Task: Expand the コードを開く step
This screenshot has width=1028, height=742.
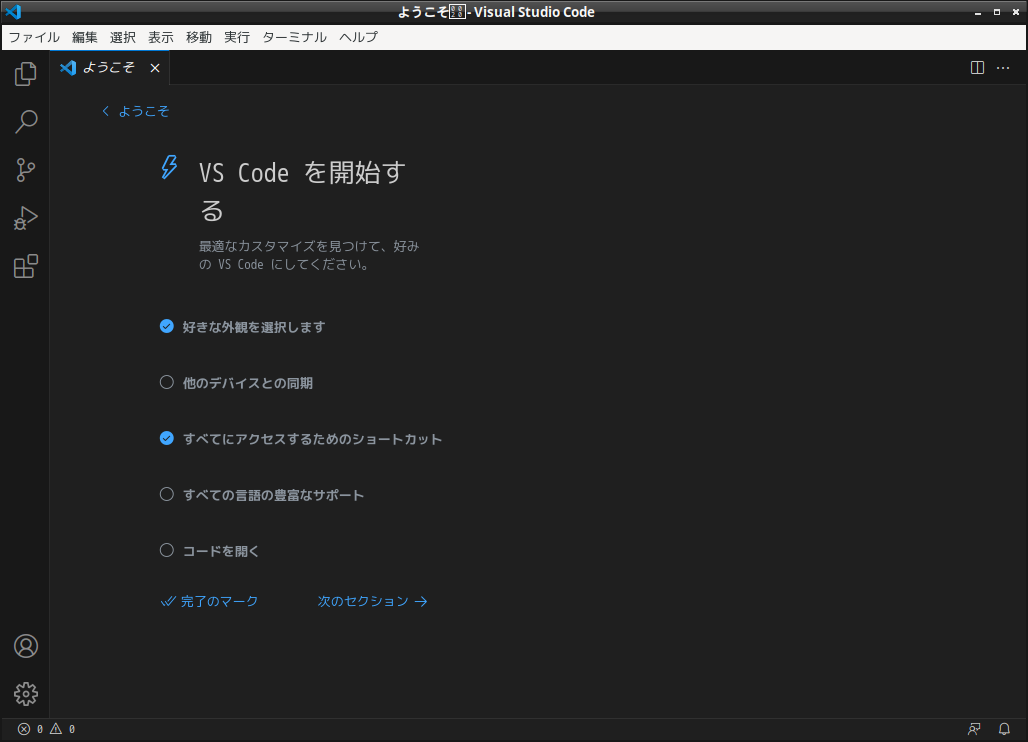Action: pyautogui.click(x=221, y=551)
